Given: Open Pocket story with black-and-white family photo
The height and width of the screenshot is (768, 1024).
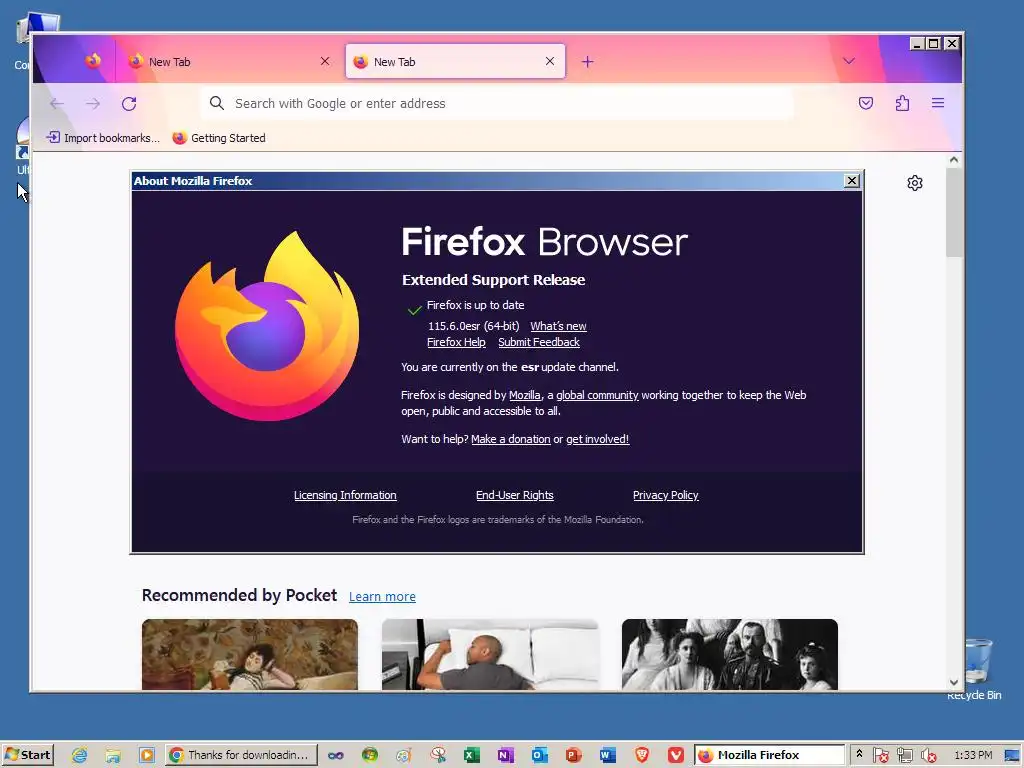Looking at the screenshot, I should click(729, 654).
